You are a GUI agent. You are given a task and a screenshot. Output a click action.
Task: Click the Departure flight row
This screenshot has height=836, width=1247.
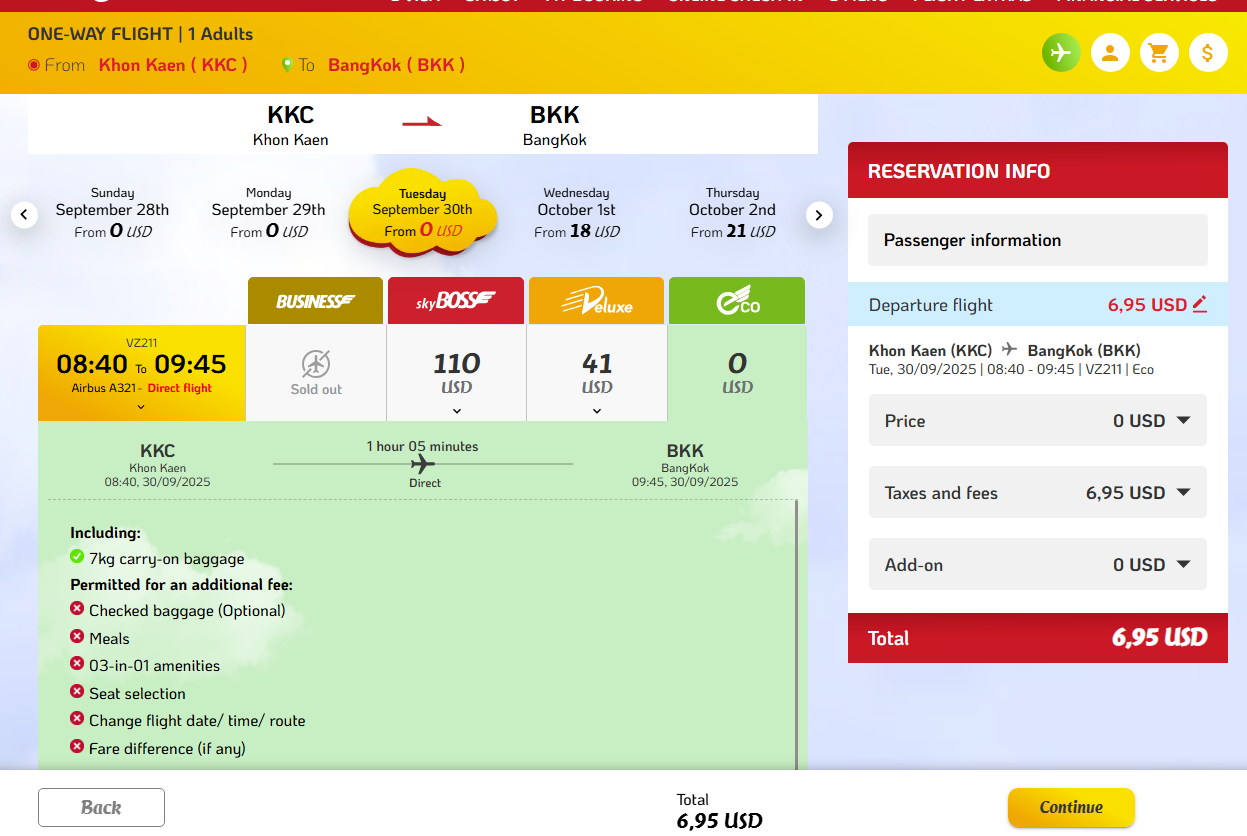coord(1038,304)
